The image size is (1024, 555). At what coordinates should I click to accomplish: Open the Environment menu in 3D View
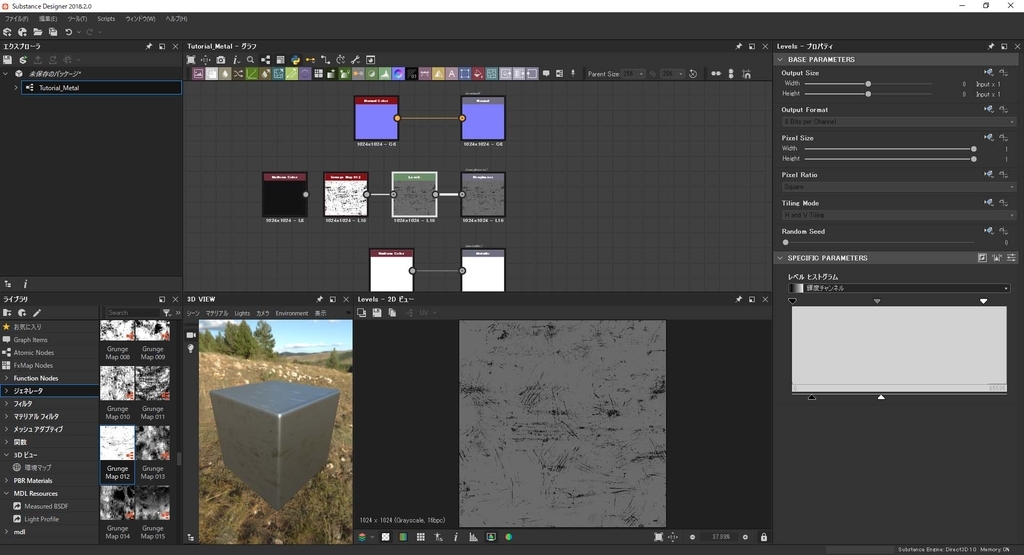coord(291,313)
